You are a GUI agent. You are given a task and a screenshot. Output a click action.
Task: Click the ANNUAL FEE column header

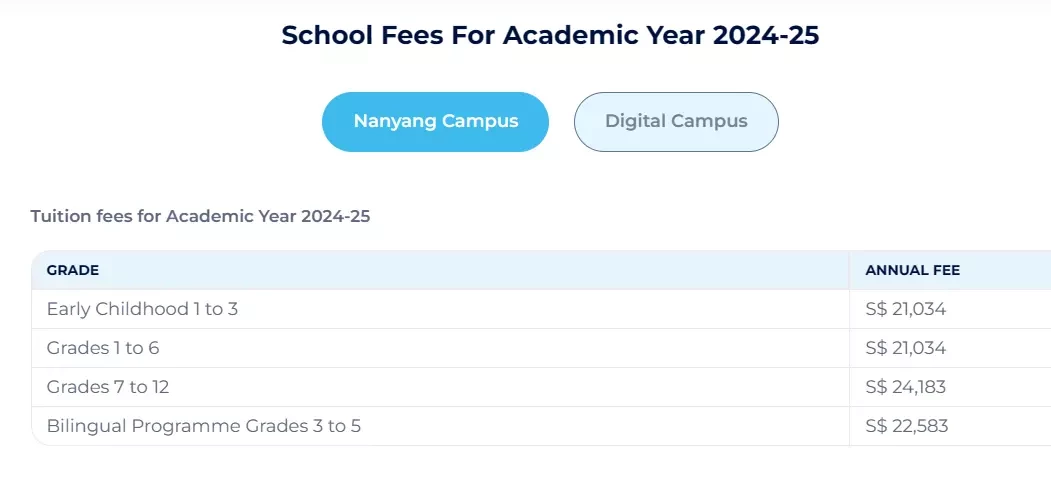912,271
